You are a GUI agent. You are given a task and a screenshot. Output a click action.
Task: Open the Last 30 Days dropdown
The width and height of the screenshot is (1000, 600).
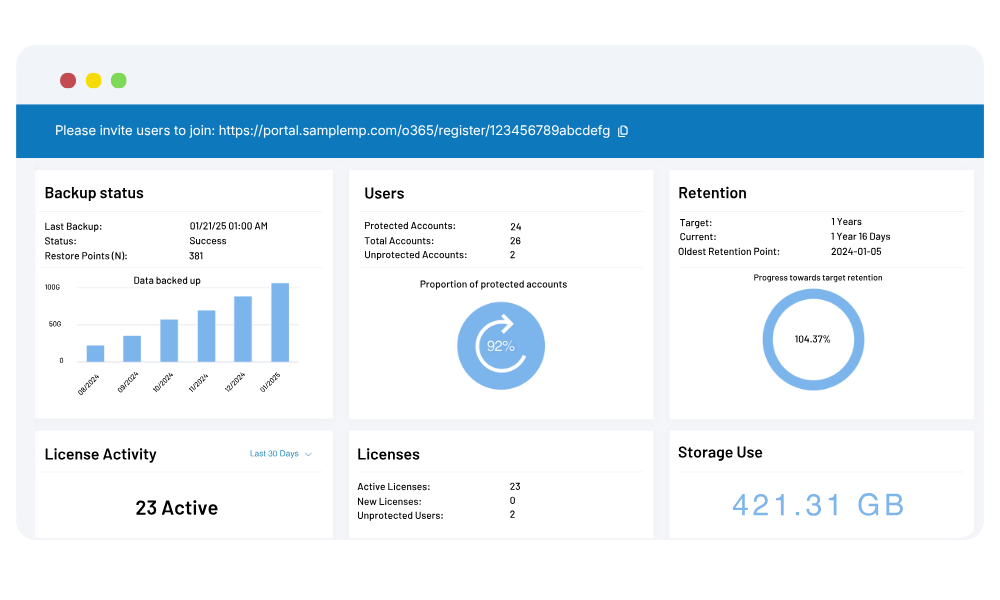(281, 454)
